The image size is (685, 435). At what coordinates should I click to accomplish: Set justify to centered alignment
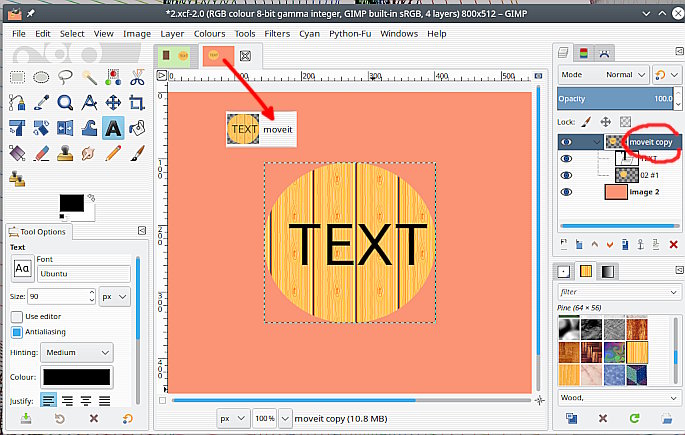[x=86, y=400]
